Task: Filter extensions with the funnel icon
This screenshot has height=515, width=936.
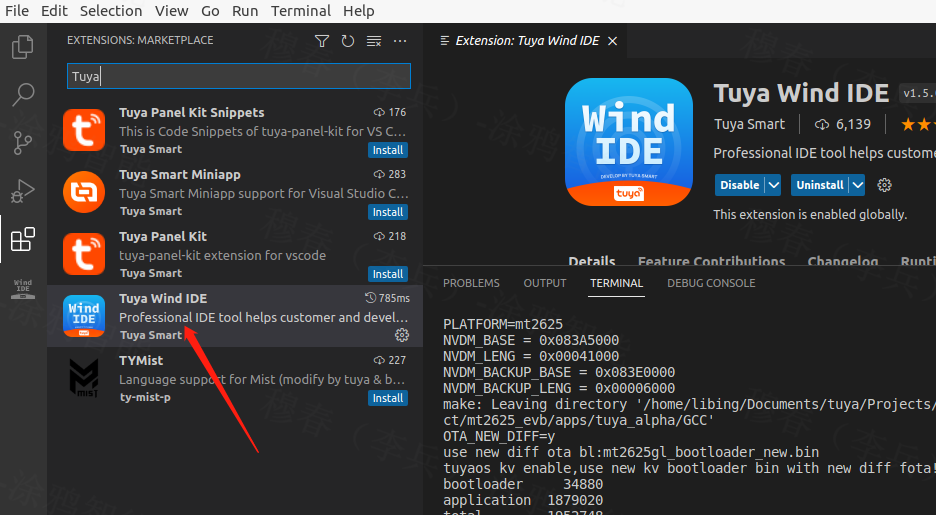Action: [x=322, y=41]
